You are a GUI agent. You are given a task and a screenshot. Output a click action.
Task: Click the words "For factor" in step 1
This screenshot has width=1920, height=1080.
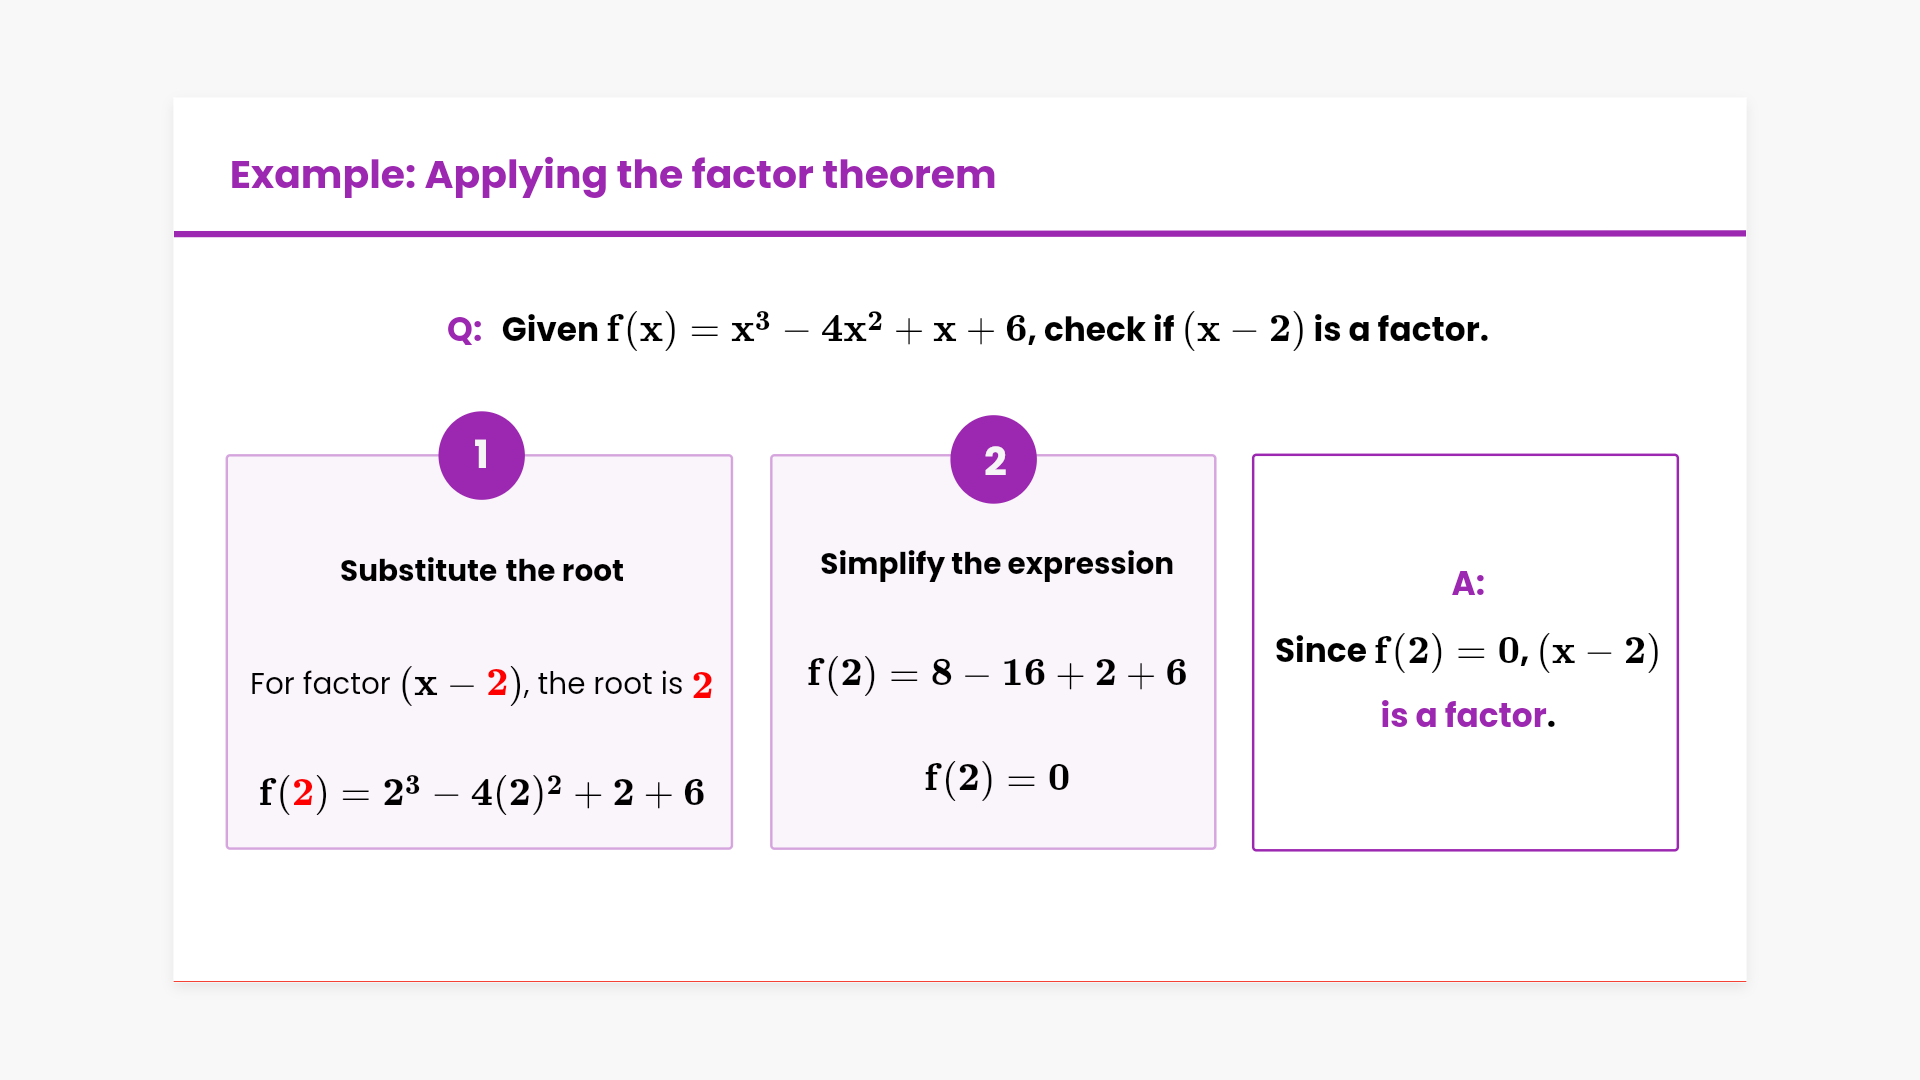coord(319,684)
